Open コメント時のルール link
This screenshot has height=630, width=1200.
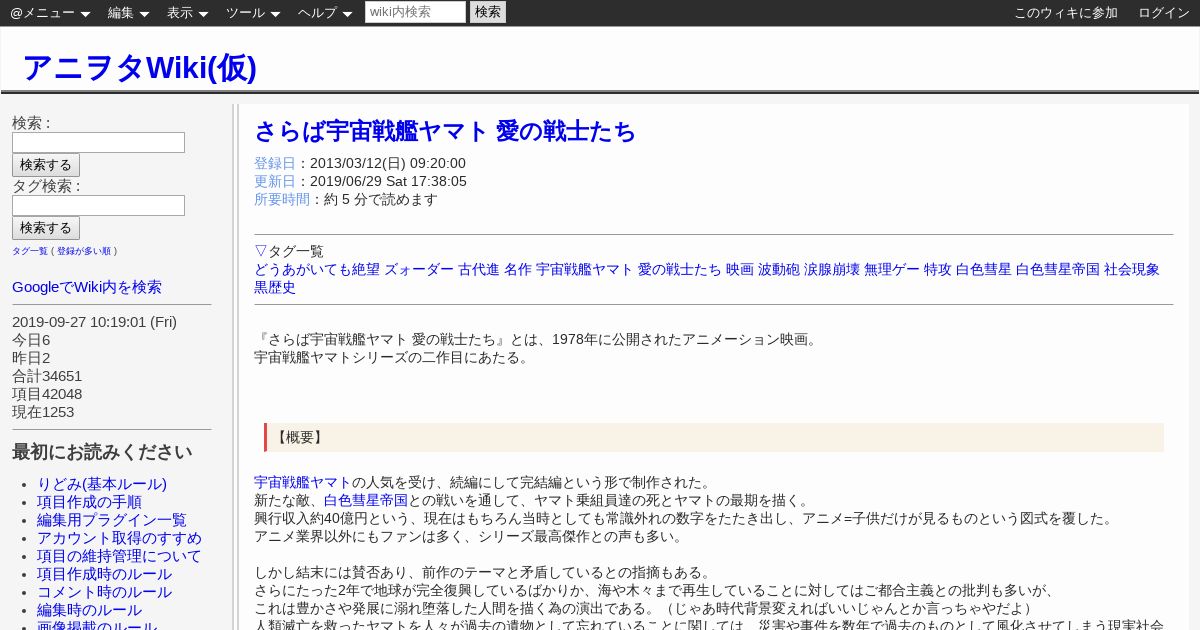(104, 592)
